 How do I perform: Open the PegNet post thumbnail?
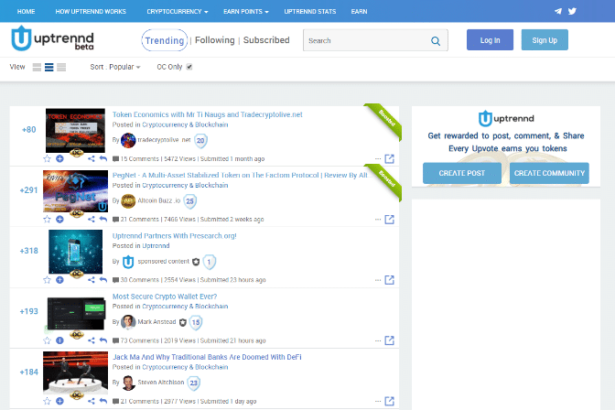[75, 191]
